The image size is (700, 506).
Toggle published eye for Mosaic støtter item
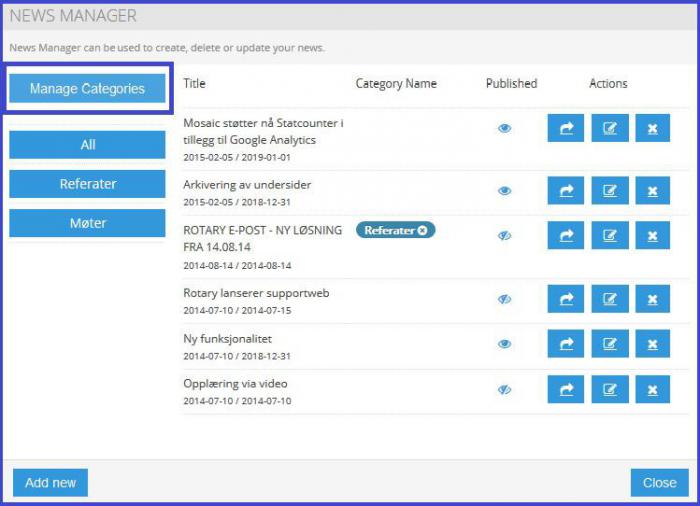click(x=505, y=128)
